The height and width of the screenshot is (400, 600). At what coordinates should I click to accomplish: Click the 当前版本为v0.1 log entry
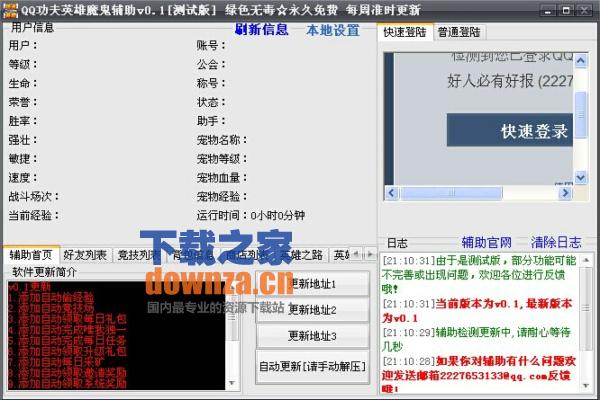click(477, 311)
